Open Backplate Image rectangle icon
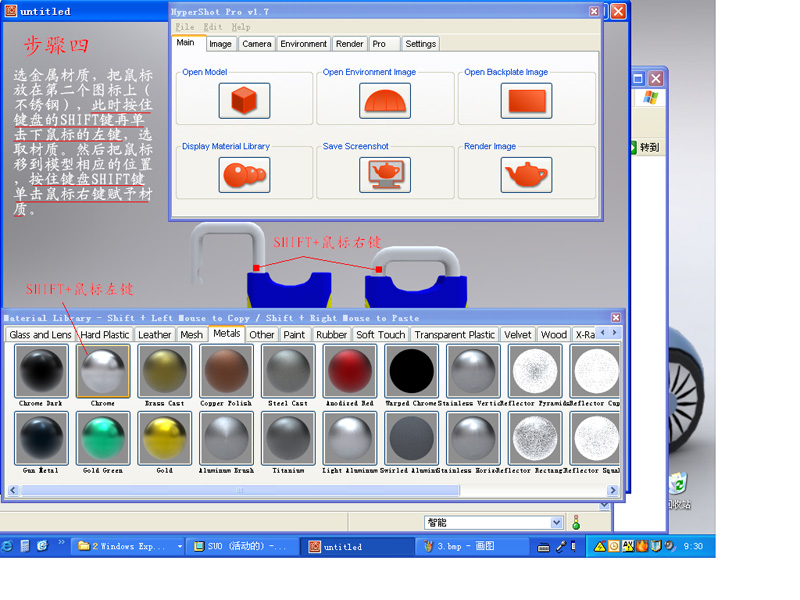This screenshot has width=800, height=600. (527, 101)
